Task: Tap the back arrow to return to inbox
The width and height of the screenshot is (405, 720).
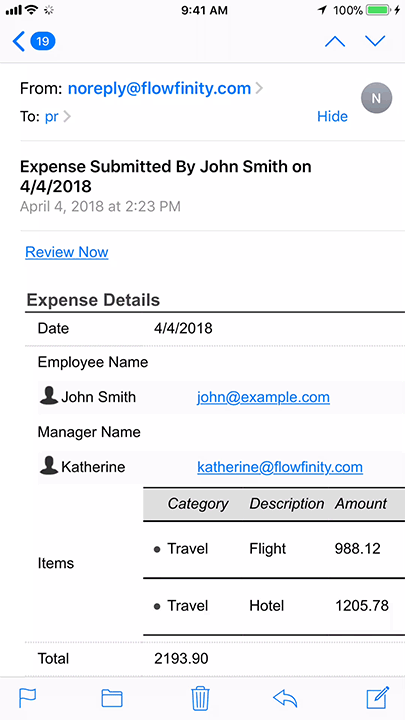Action: click(18, 42)
